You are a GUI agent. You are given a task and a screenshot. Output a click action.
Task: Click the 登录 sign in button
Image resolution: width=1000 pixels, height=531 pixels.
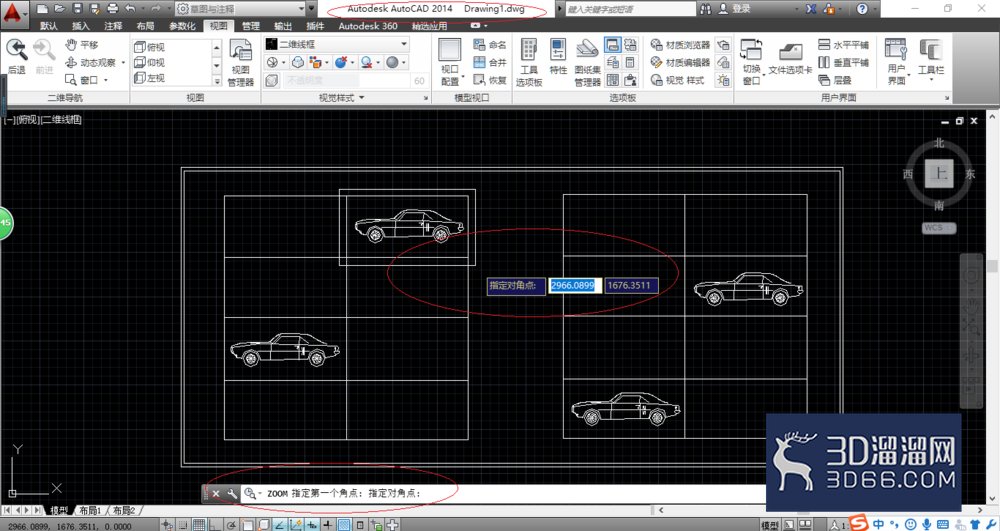point(734,9)
